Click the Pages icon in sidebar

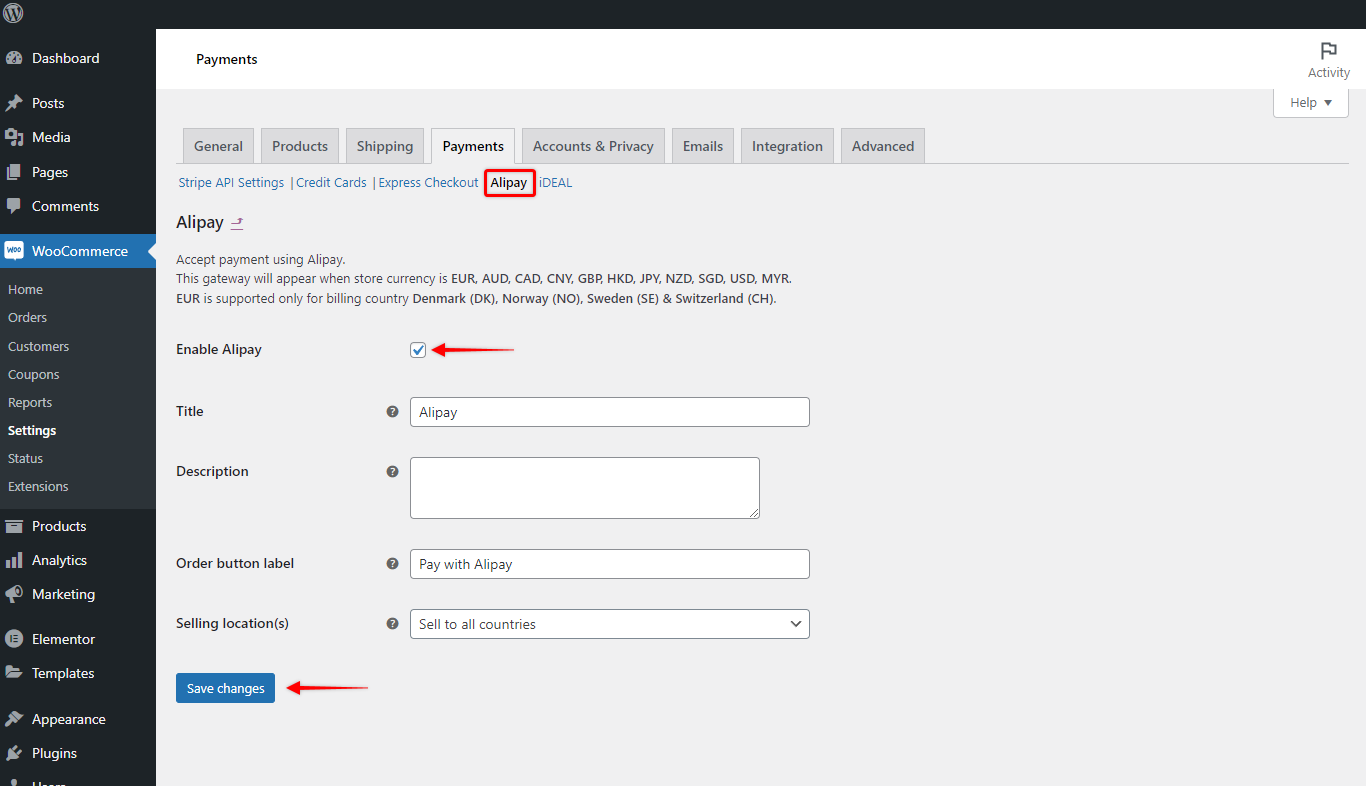coord(14,172)
